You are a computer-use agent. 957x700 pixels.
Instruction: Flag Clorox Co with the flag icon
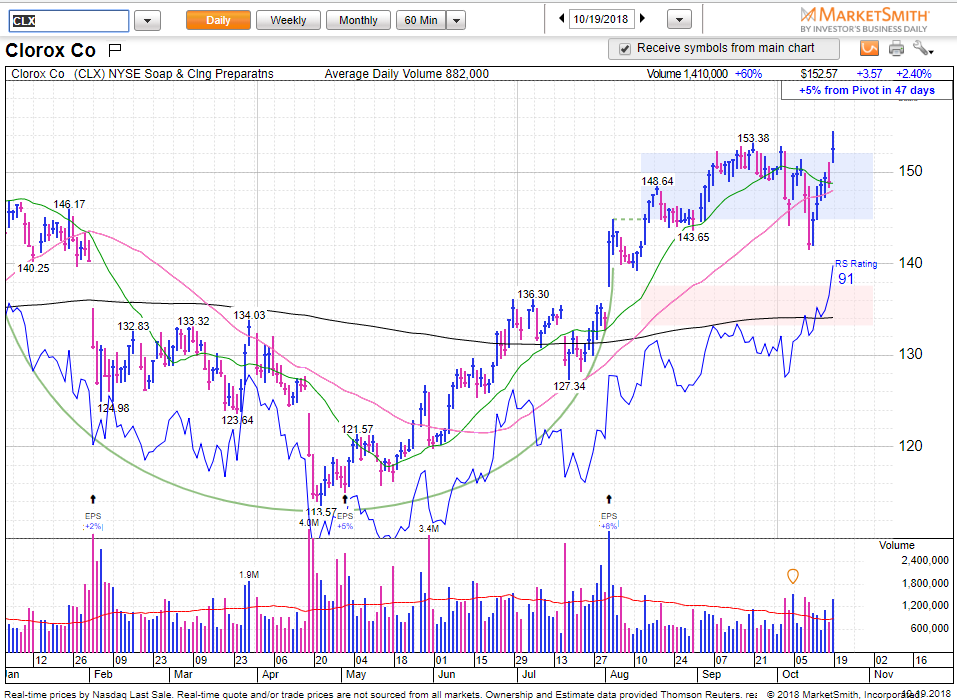tap(115, 49)
